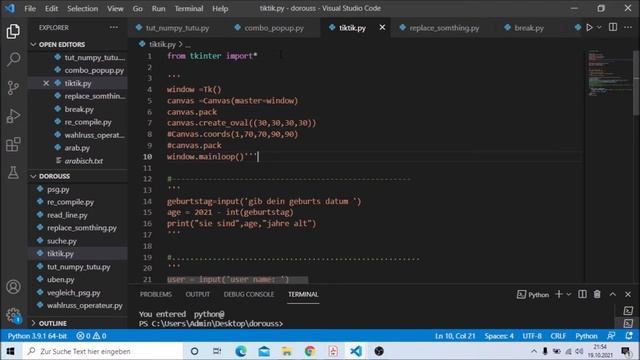Open editor More Actions ellipsis
Viewport: 640px width, 360px height.
point(628,27)
